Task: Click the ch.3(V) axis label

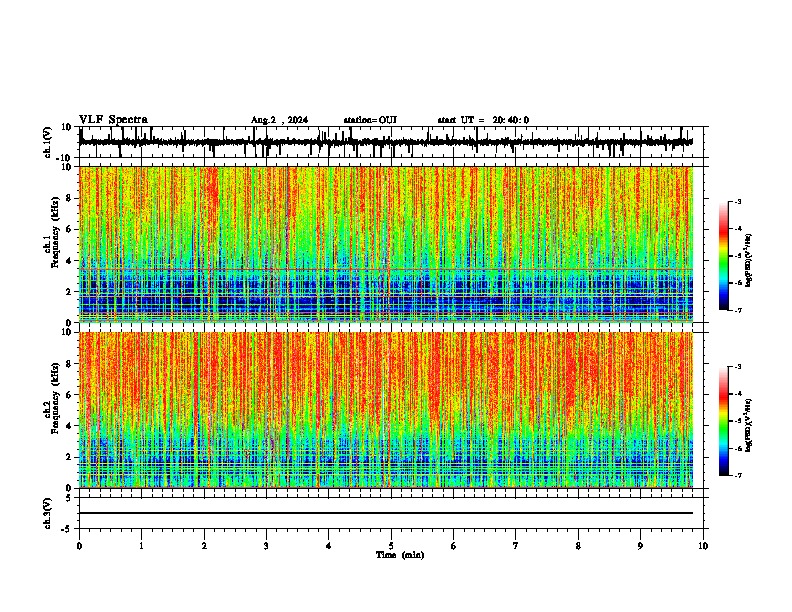Action: [47, 513]
